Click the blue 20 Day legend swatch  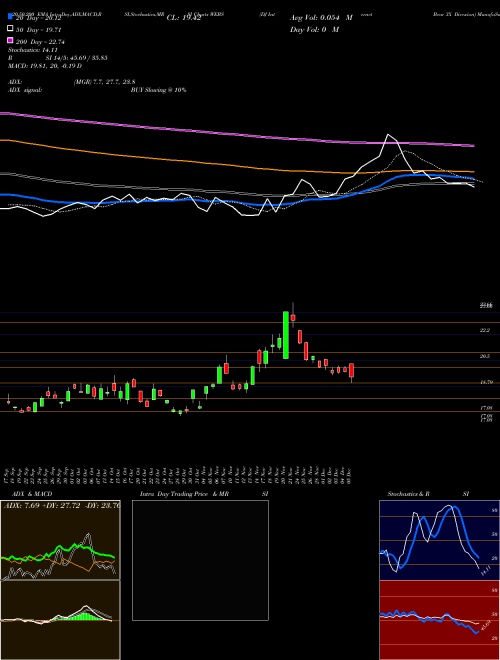pyautogui.click(x=11, y=18)
